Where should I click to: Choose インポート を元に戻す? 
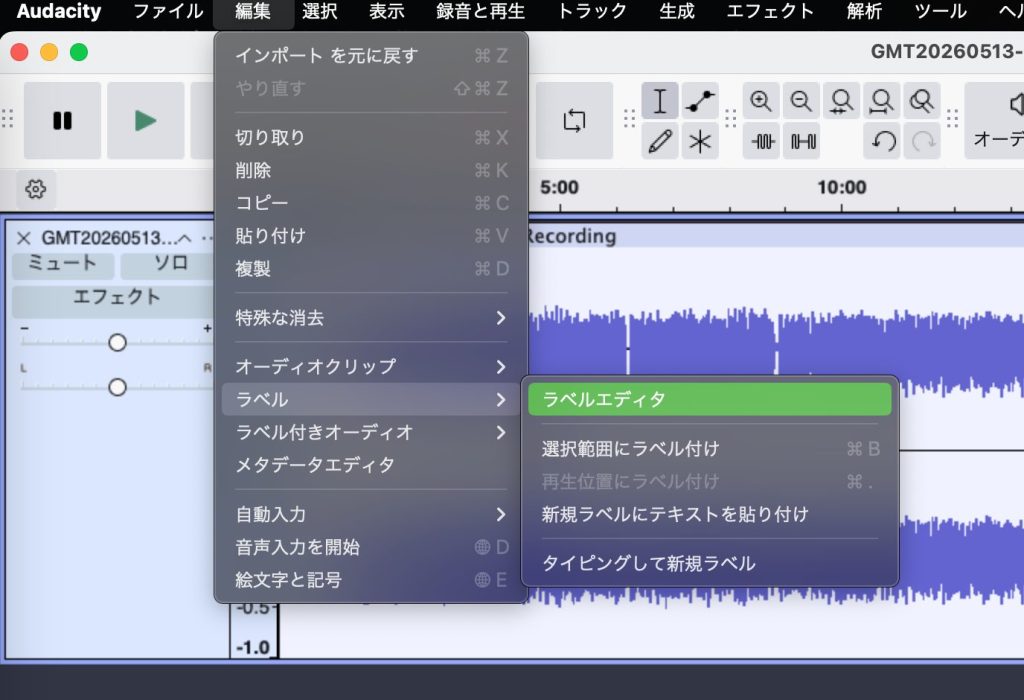coord(371,56)
